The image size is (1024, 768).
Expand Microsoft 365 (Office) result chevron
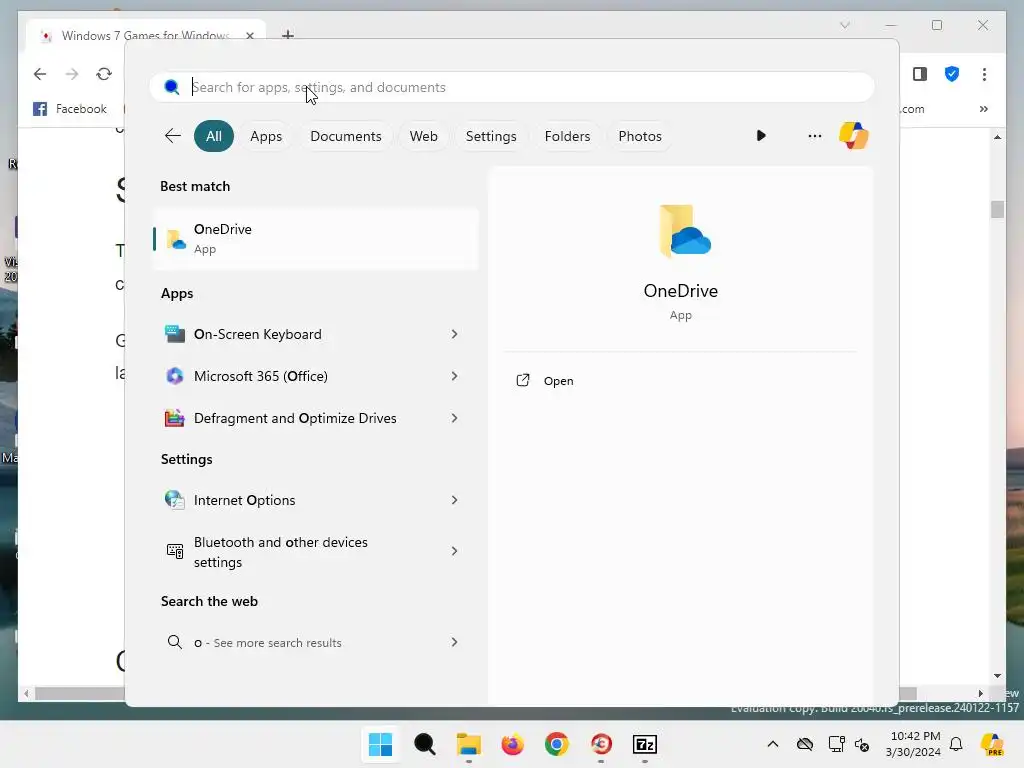pos(455,376)
